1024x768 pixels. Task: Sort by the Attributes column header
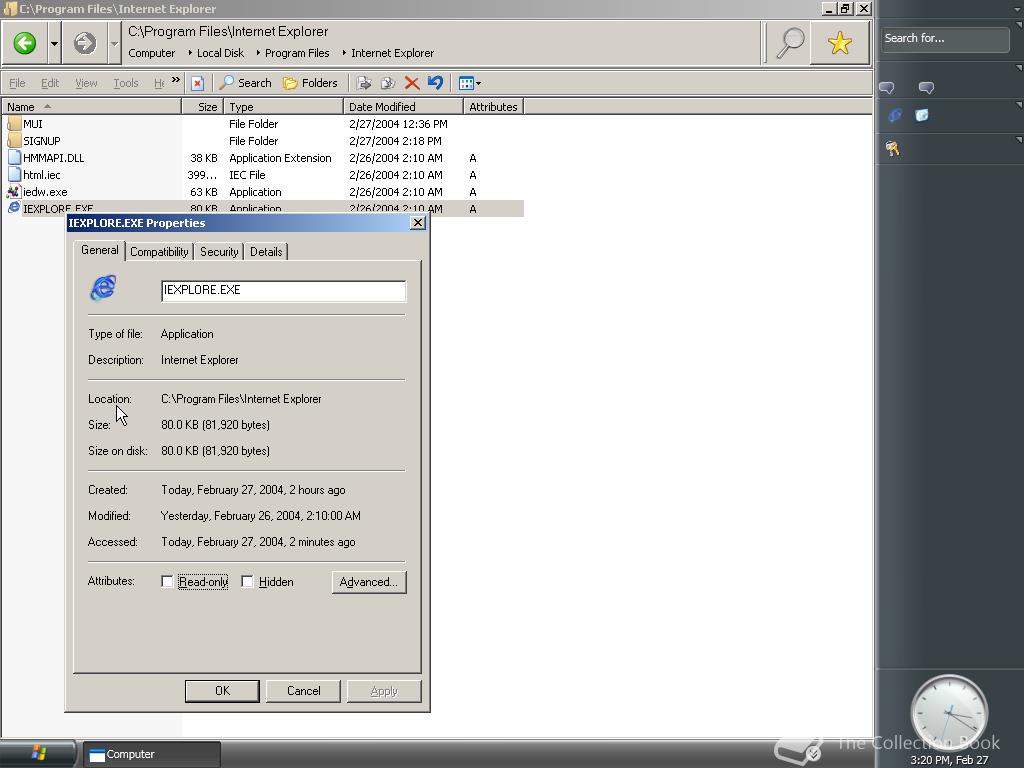click(x=494, y=106)
